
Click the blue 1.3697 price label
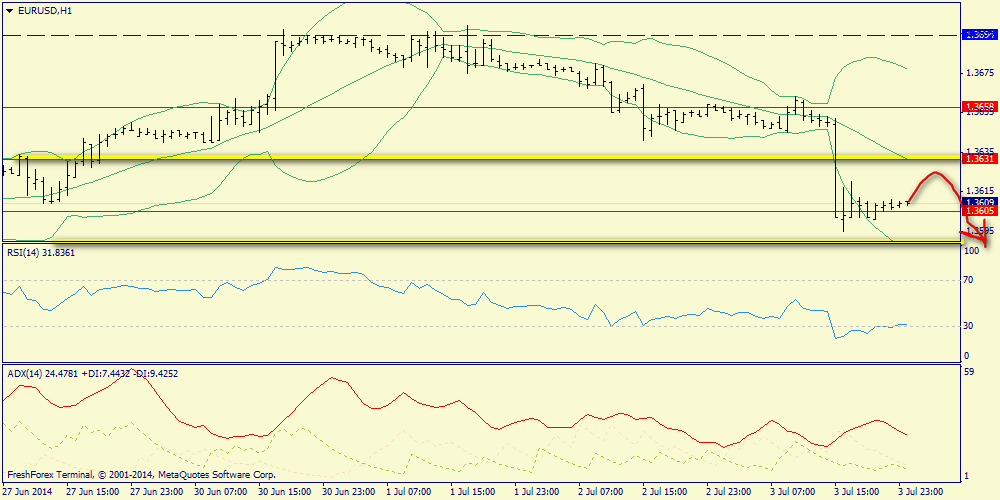coord(980,34)
